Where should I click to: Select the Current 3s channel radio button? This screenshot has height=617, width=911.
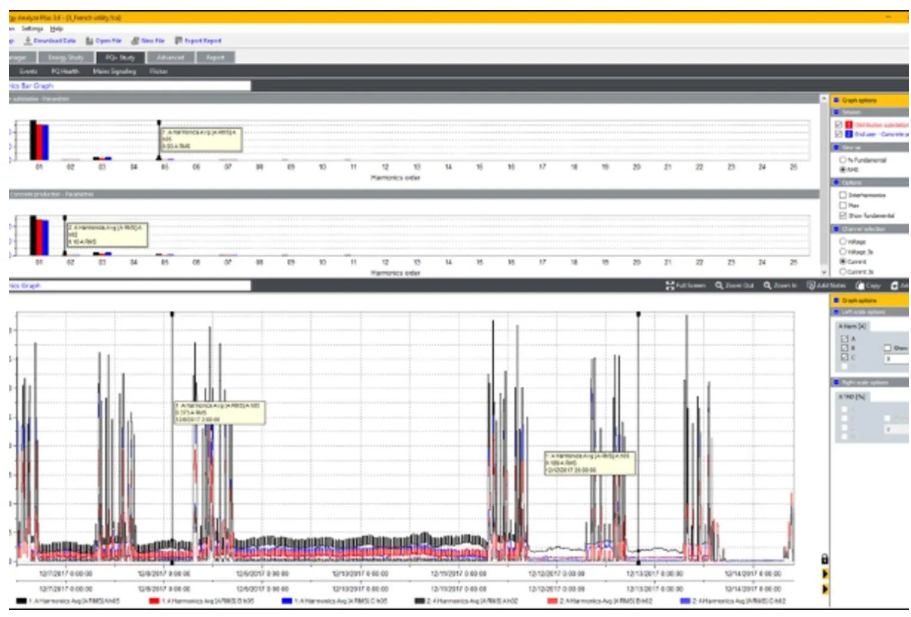point(842,271)
